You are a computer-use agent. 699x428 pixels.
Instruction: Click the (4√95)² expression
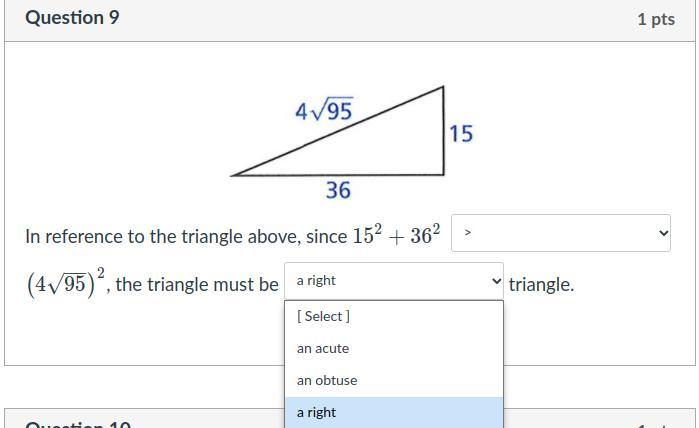pos(66,284)
